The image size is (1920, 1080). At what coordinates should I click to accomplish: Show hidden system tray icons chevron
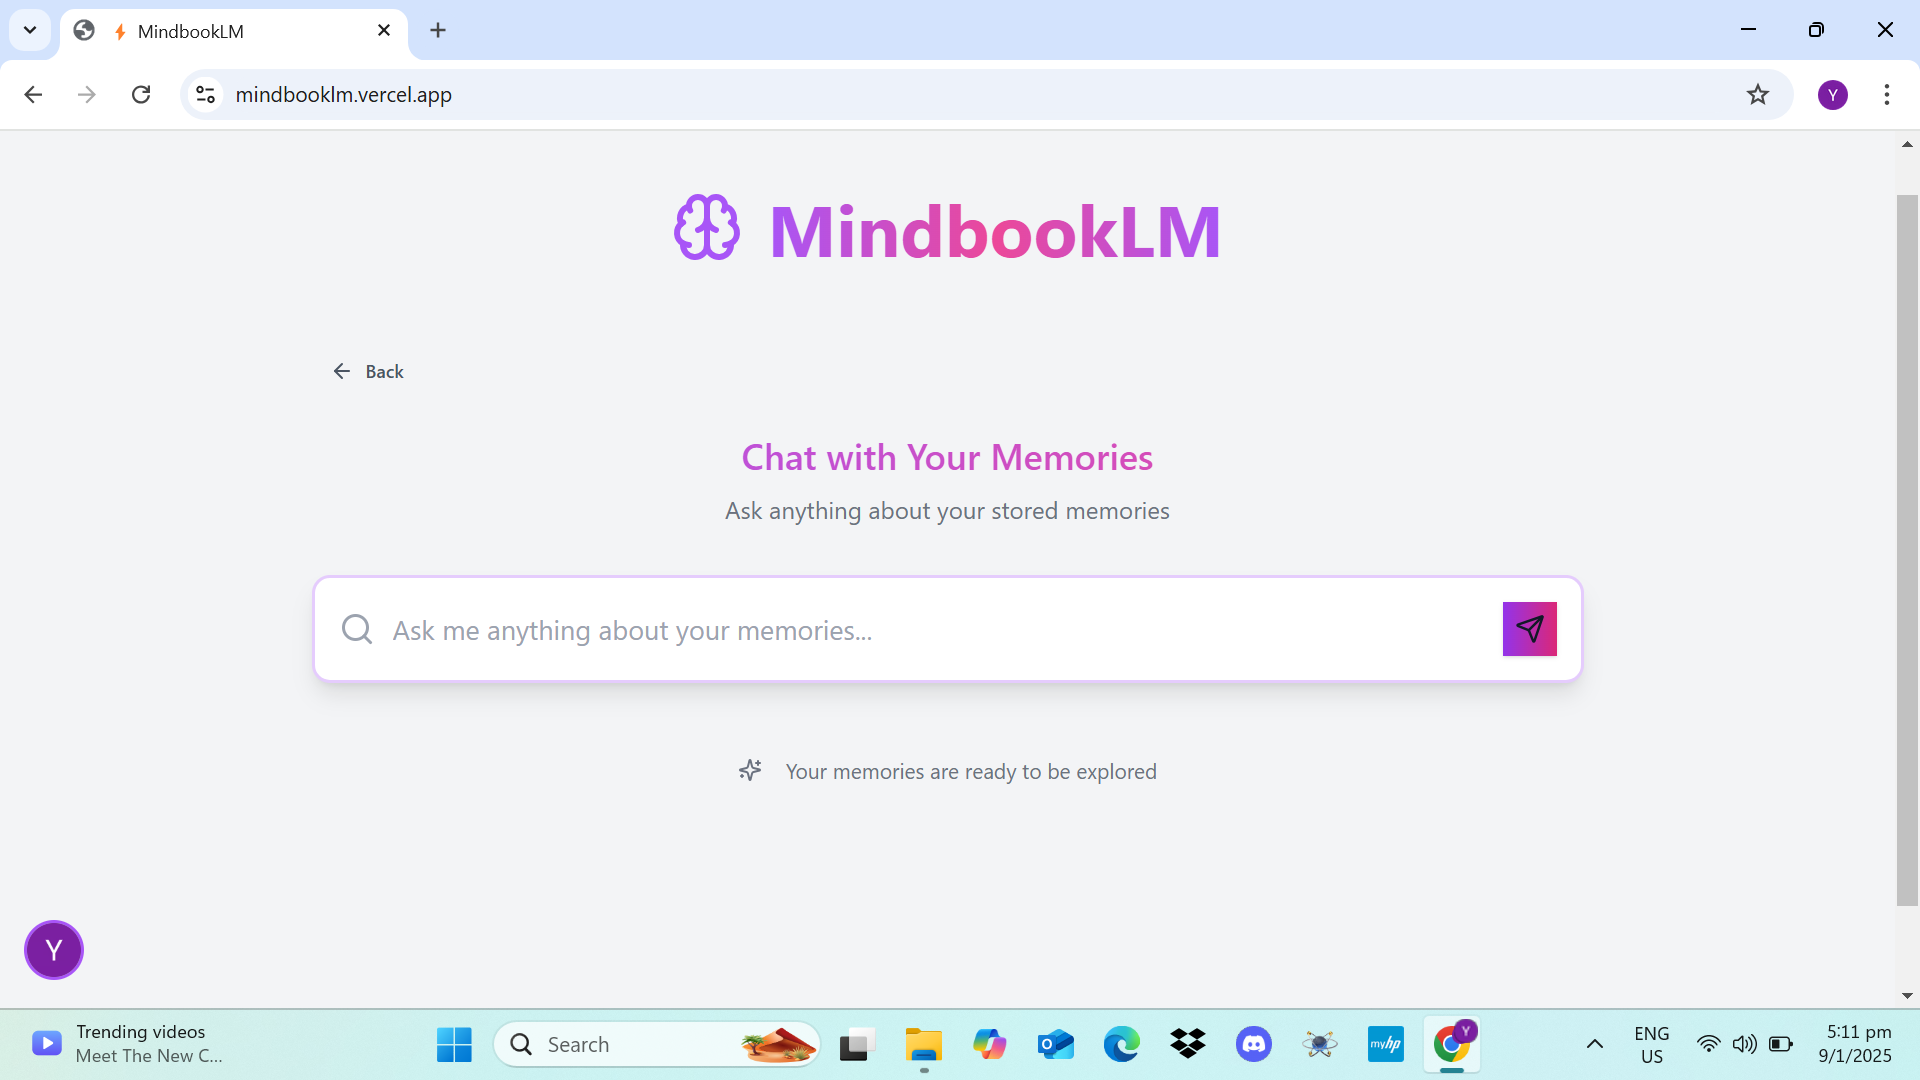pyautogui.click(x=1595, y=1044)
